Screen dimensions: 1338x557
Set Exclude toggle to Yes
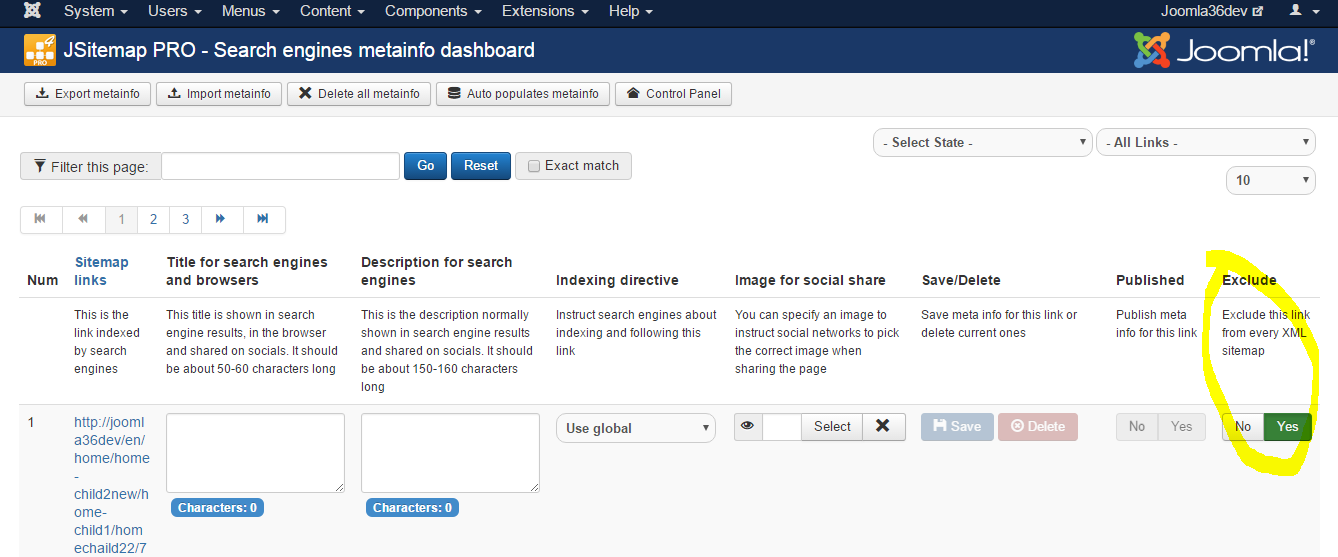coord(1288,427)
